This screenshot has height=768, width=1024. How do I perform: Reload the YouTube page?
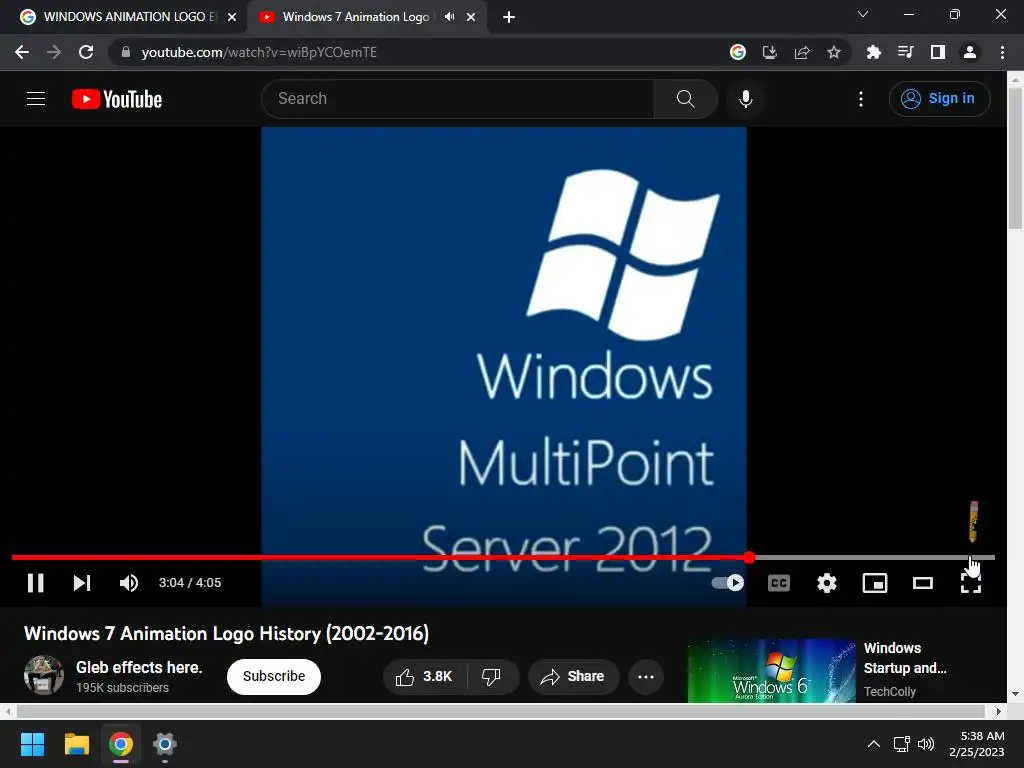coord(86,52)
